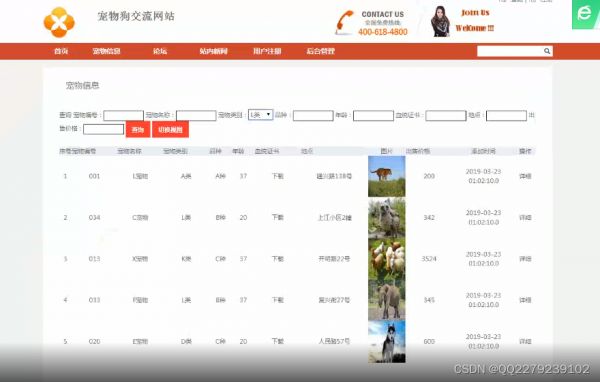Open 详细 details for pet 034
This screenshot has width=600, height=382.
click(525, 217)
